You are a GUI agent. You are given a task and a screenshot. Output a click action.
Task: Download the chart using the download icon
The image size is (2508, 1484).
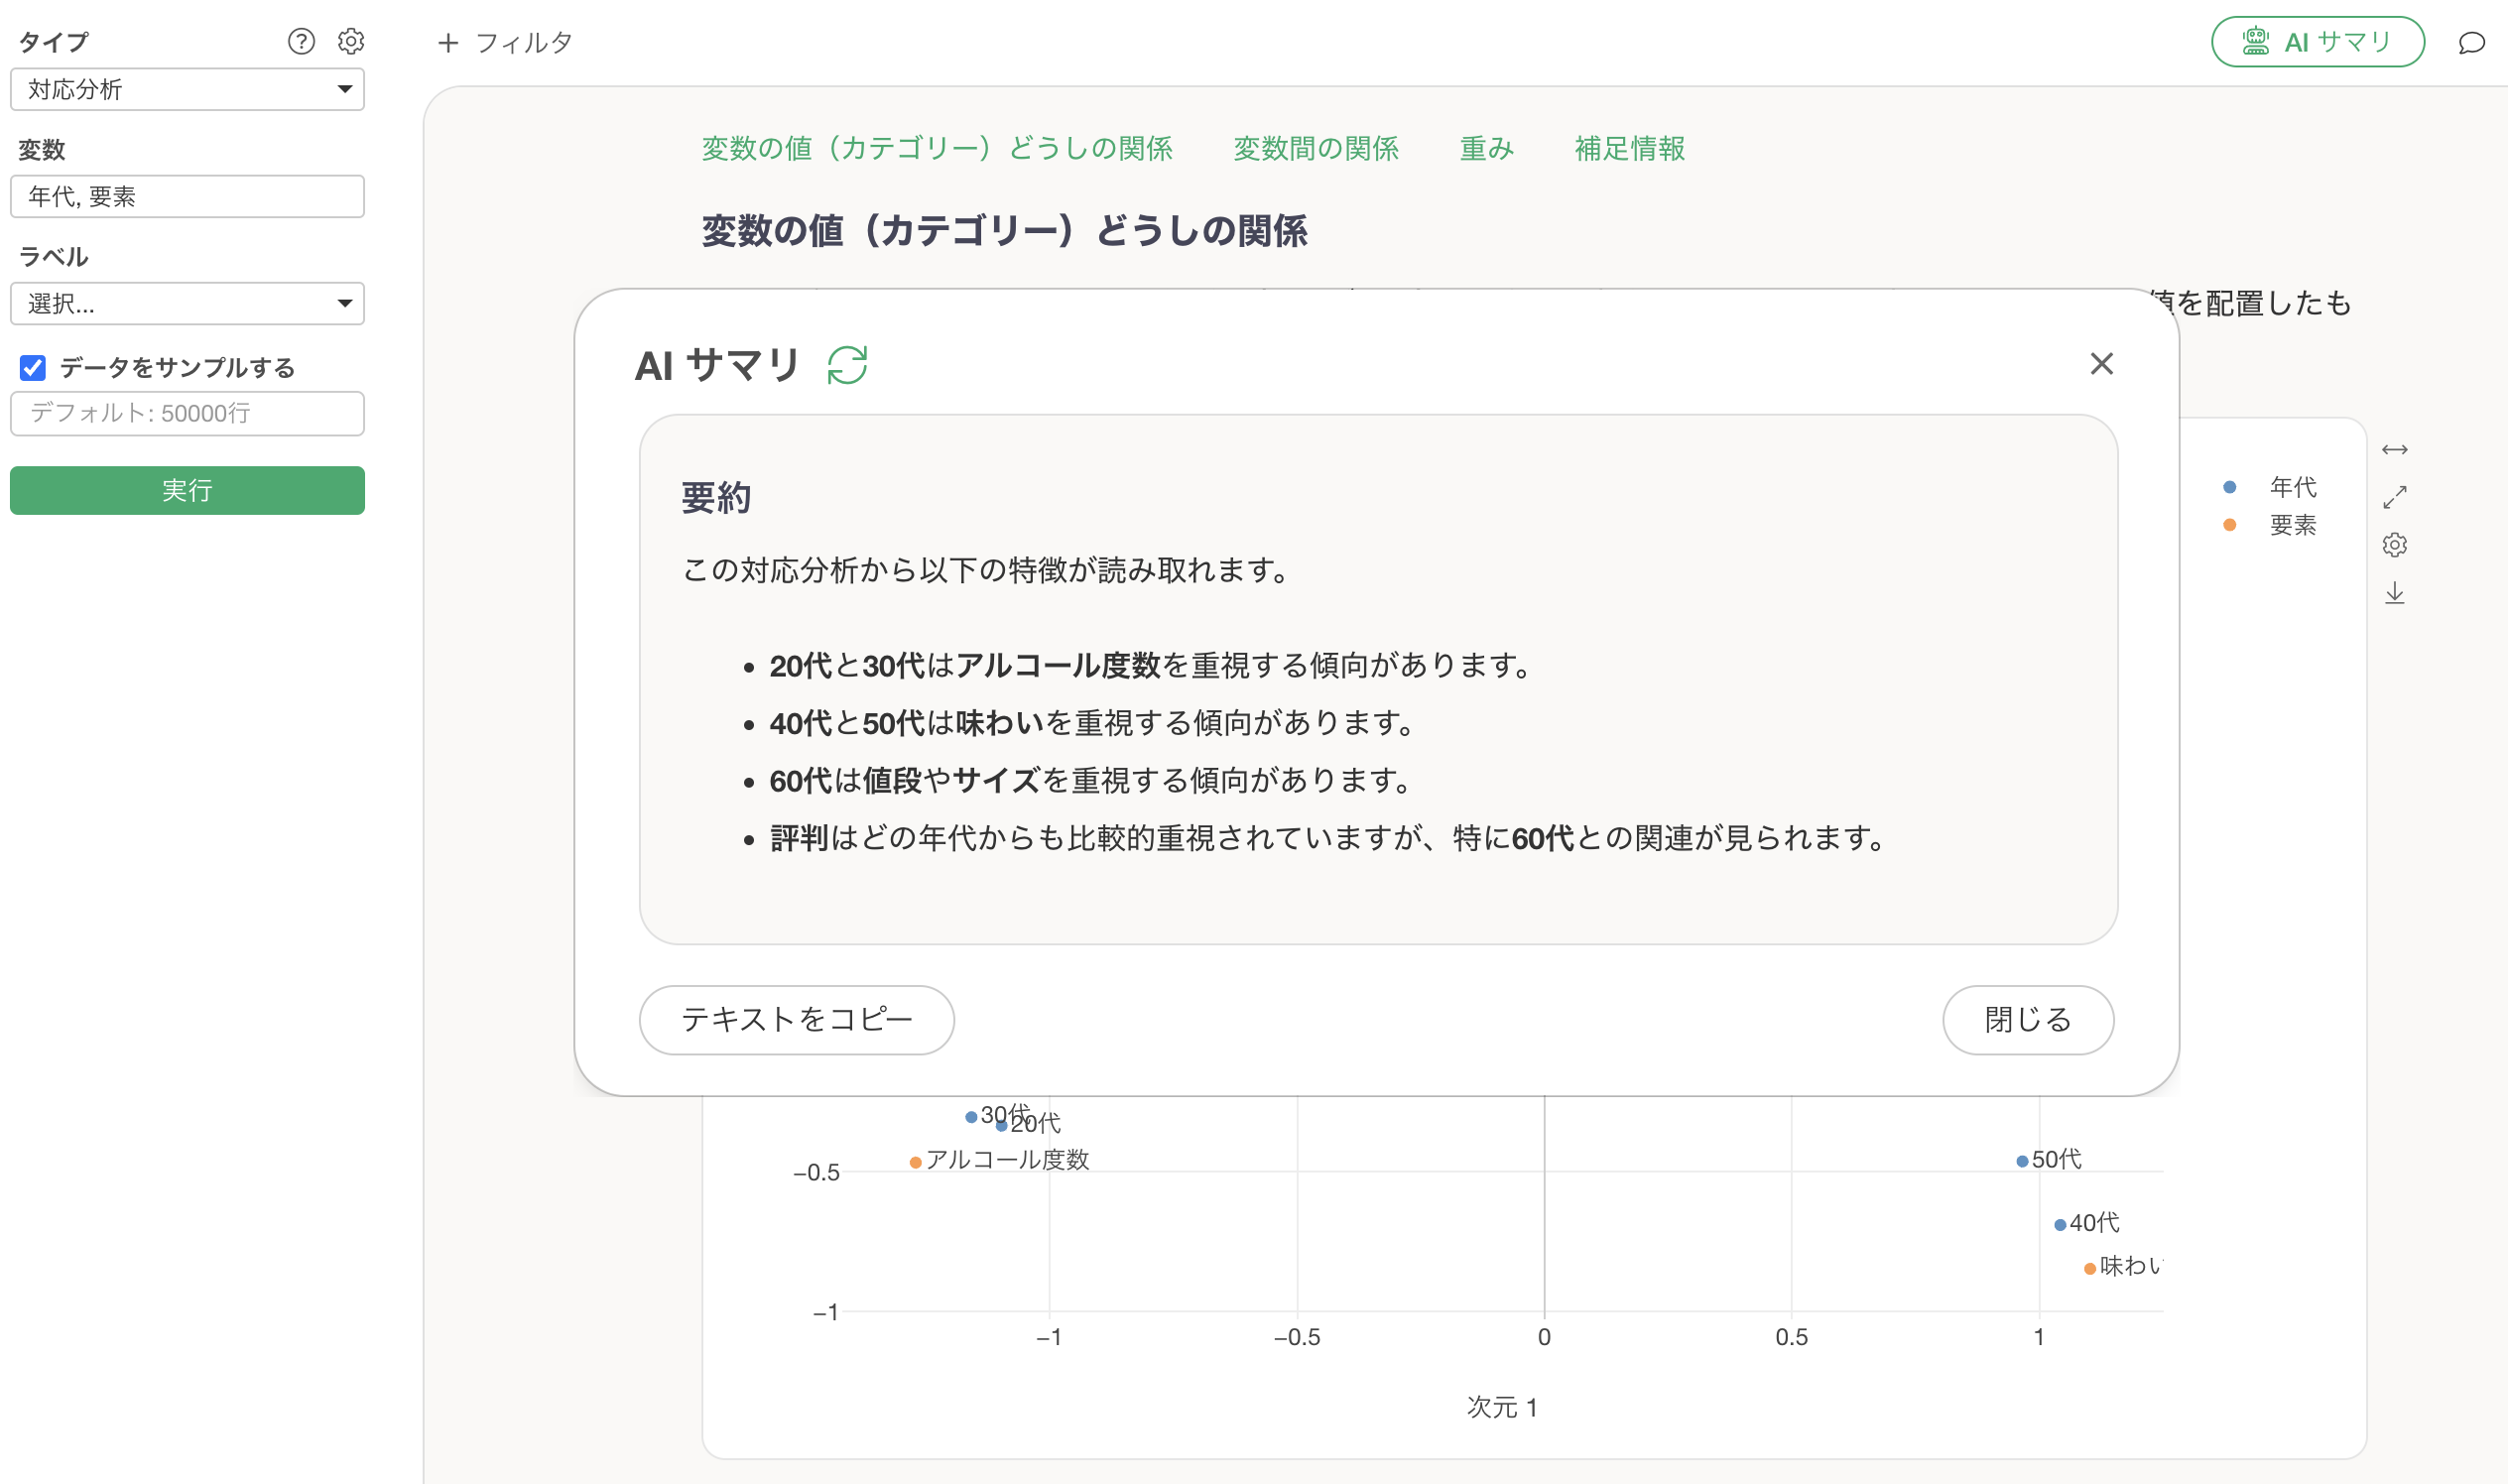[2396, 594]
